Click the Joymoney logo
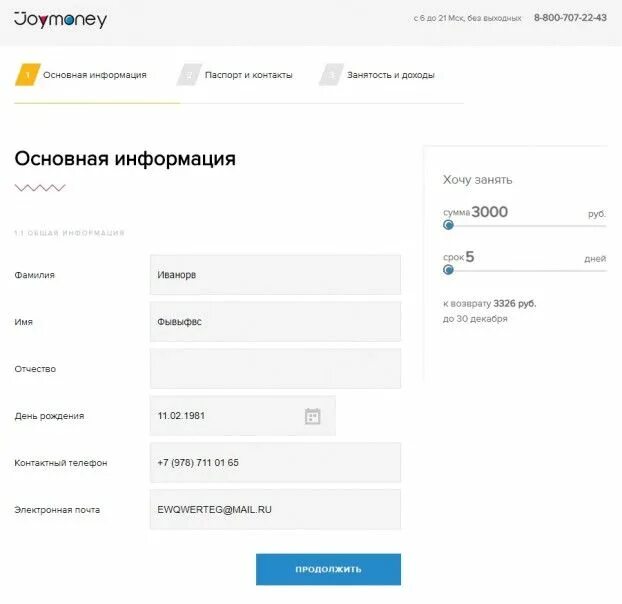 pyautogui.click(x=61, y=19)
